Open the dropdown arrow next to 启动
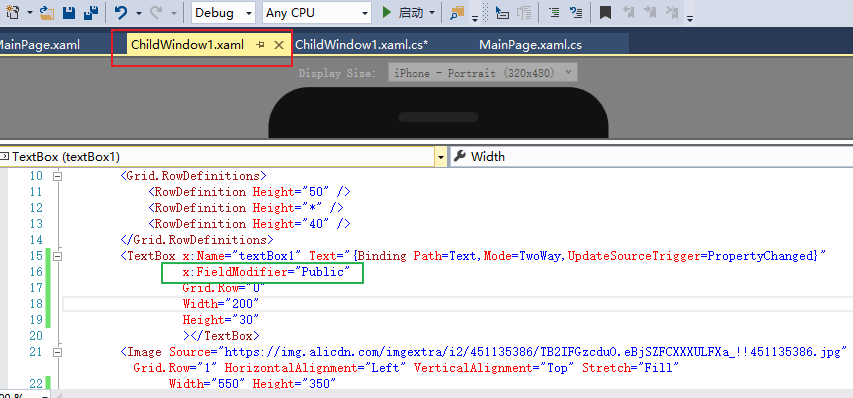Image resolution: width=853 pixels, height=398 pixels. tap(432, 13)
